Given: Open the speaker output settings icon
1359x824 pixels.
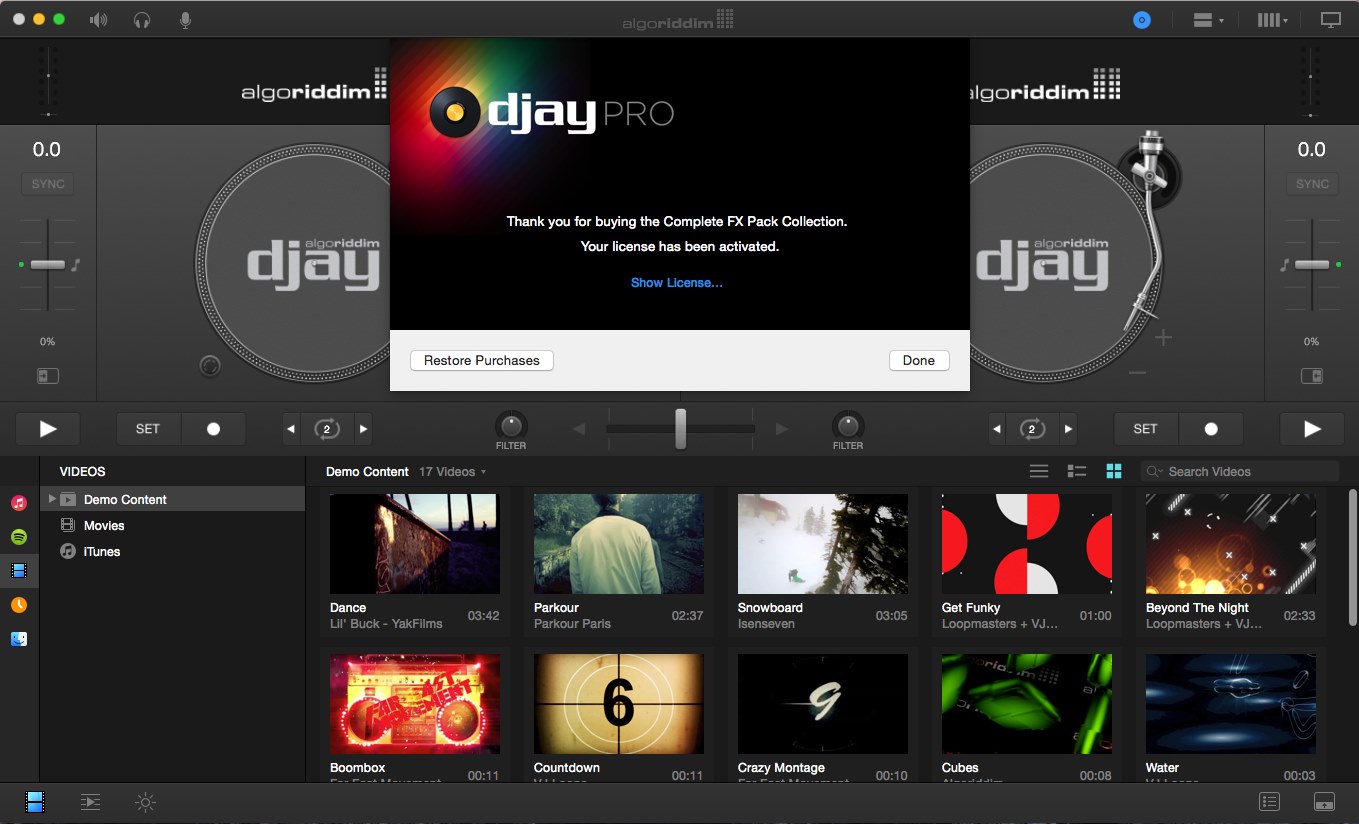Looking at the screenshot, I should 98,19.
